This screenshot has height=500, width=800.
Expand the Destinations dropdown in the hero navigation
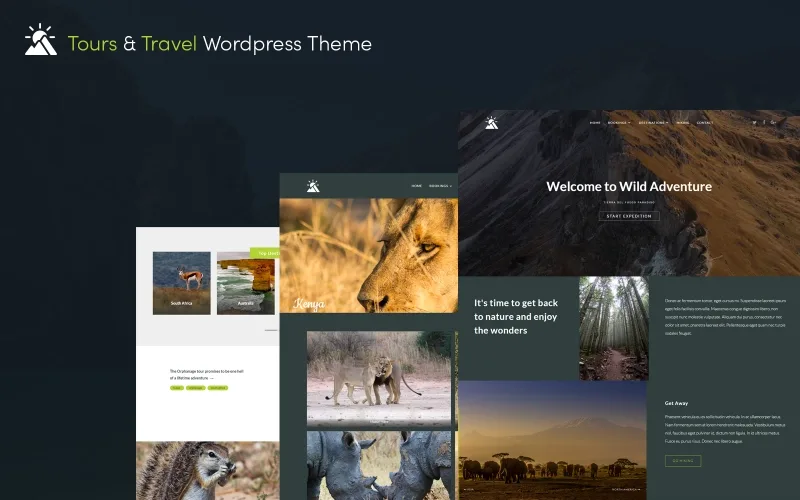coord(653,122)
